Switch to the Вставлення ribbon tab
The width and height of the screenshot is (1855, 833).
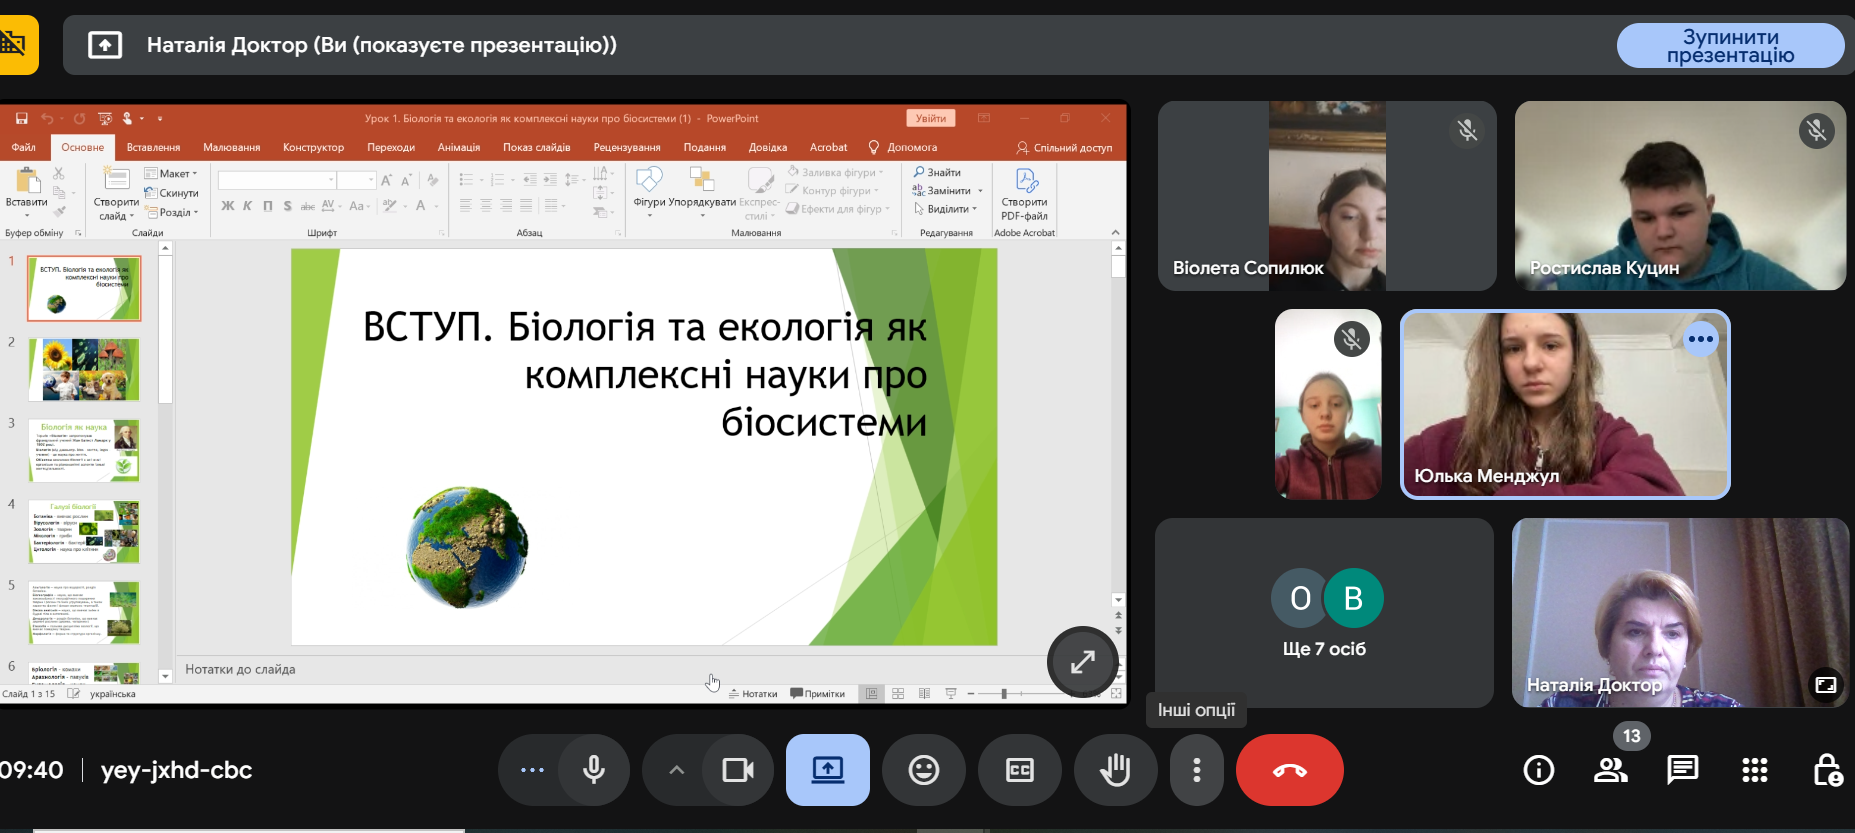click(153, 147)
